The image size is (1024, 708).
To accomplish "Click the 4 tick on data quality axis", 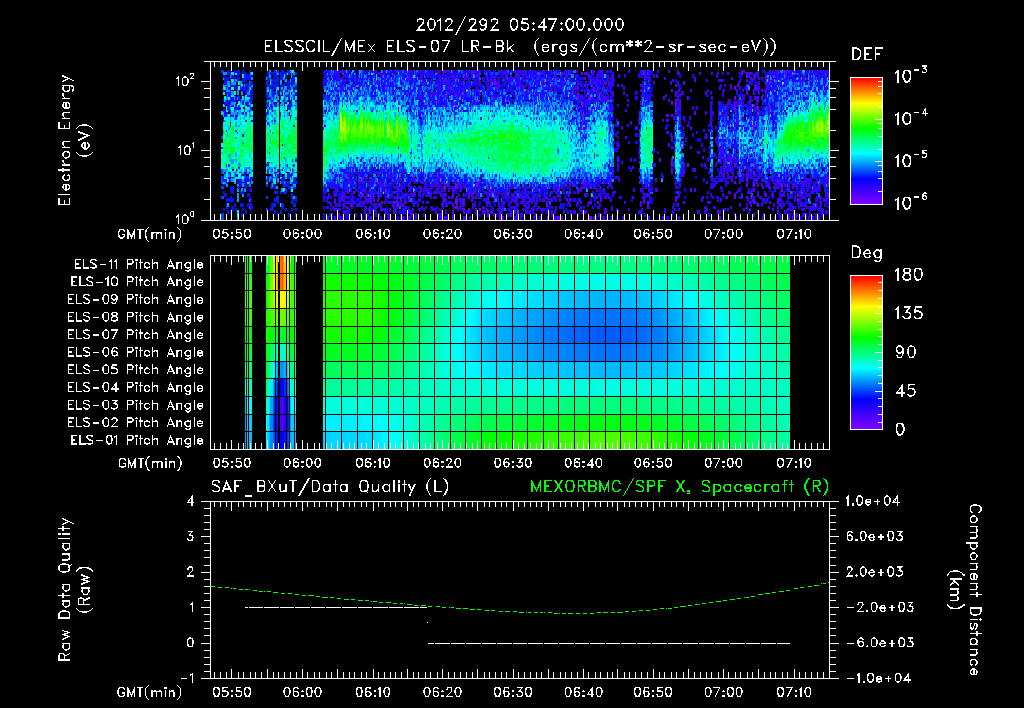I will pyautogui.click(x=191, y=501).
